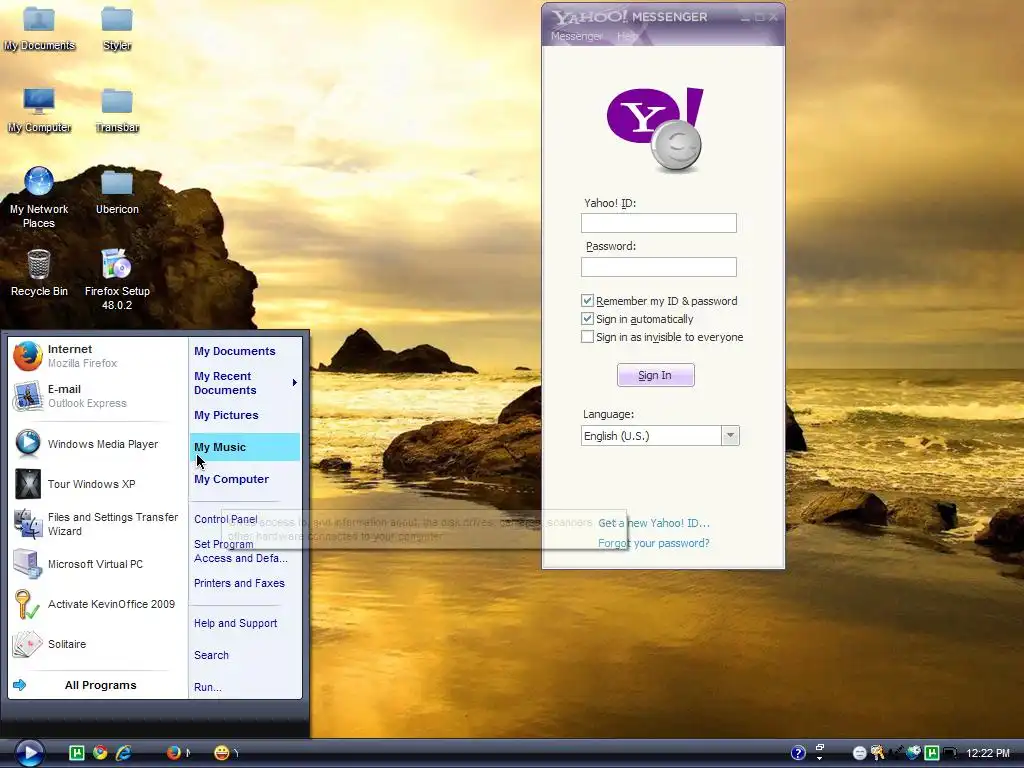Open My Network Places desktop icon
1024x768 pixels.
click(39, 197)
